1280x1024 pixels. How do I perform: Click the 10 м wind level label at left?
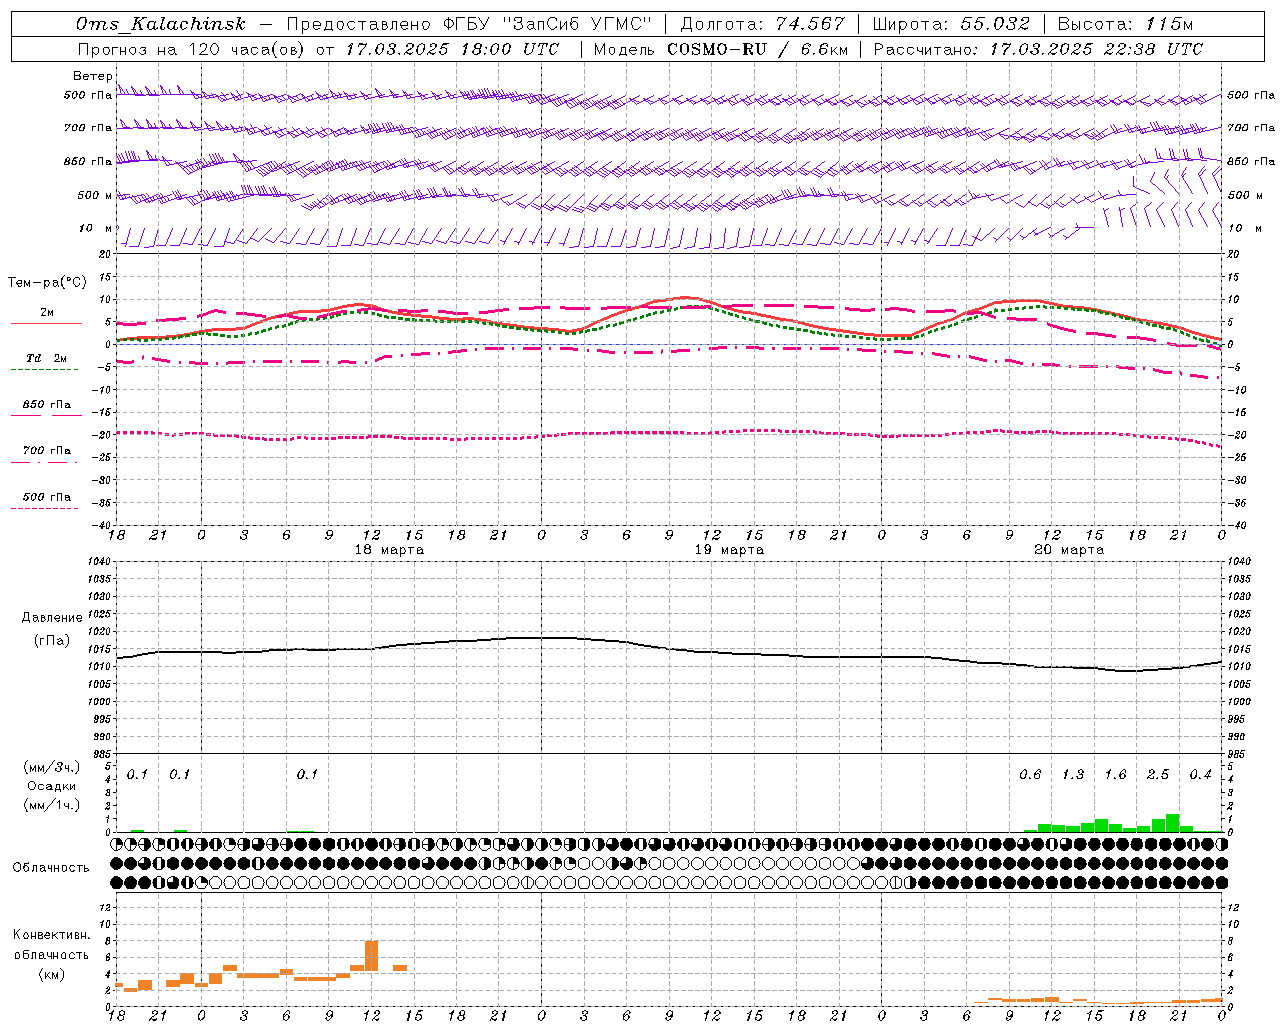96,228
